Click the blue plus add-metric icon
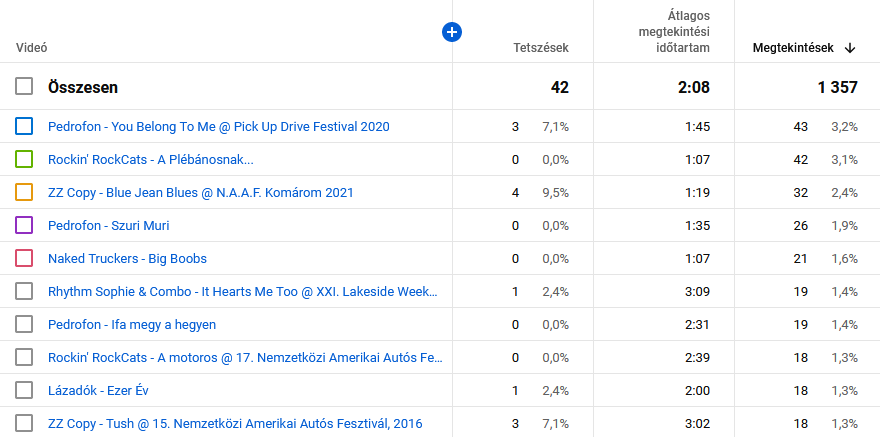The width and height of the screenshot is (880, 437). [x=451, y=33]
